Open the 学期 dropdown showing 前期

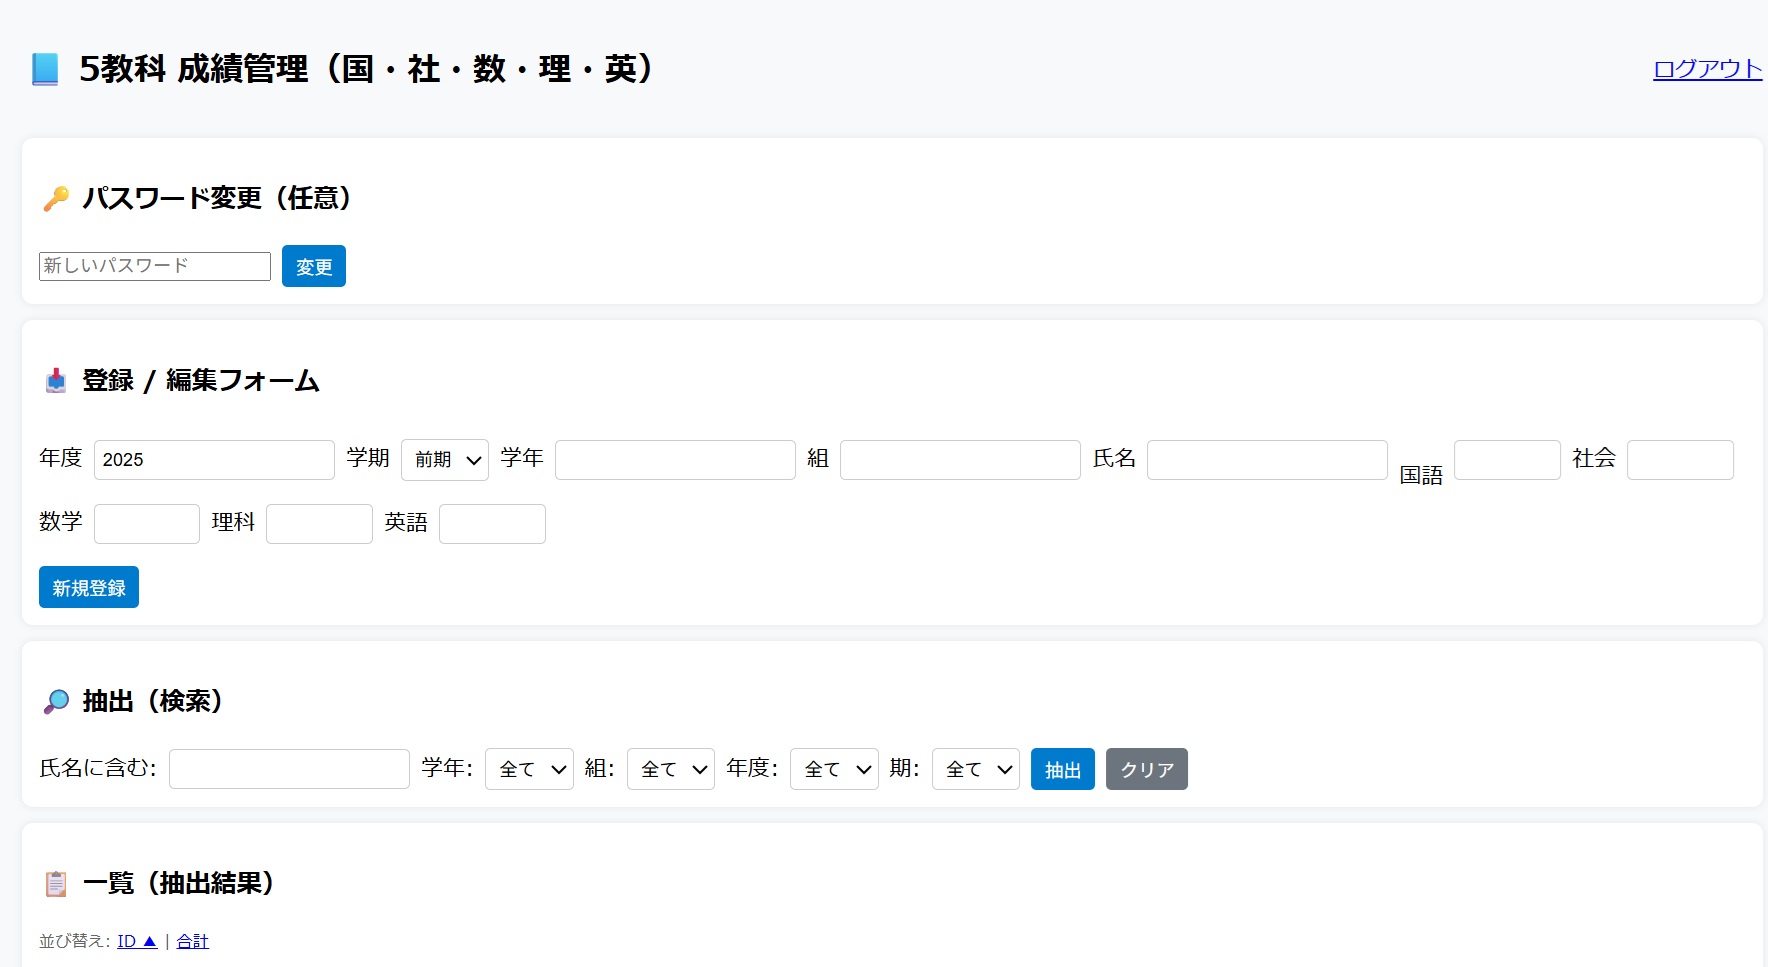[x=444, y=460]
